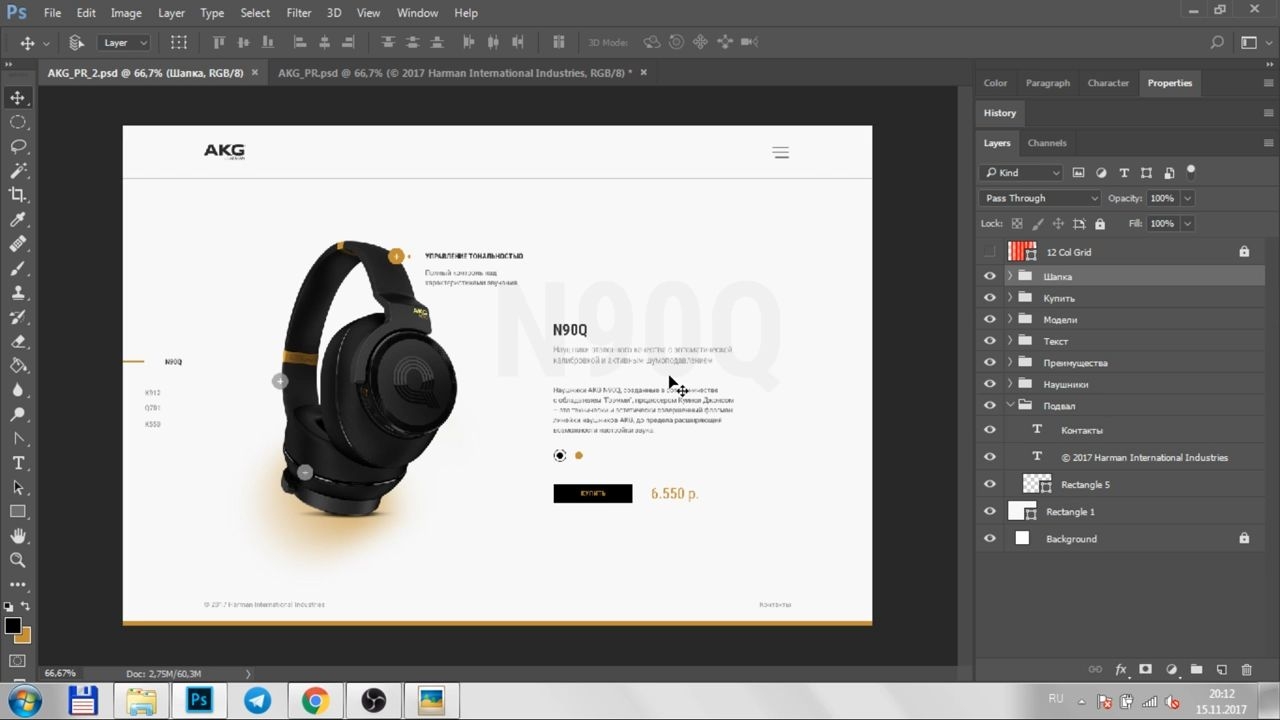This screenshot has width=1280, height=720.
Task: Turn layer filtering on or off
Action: pos(1191,172)
